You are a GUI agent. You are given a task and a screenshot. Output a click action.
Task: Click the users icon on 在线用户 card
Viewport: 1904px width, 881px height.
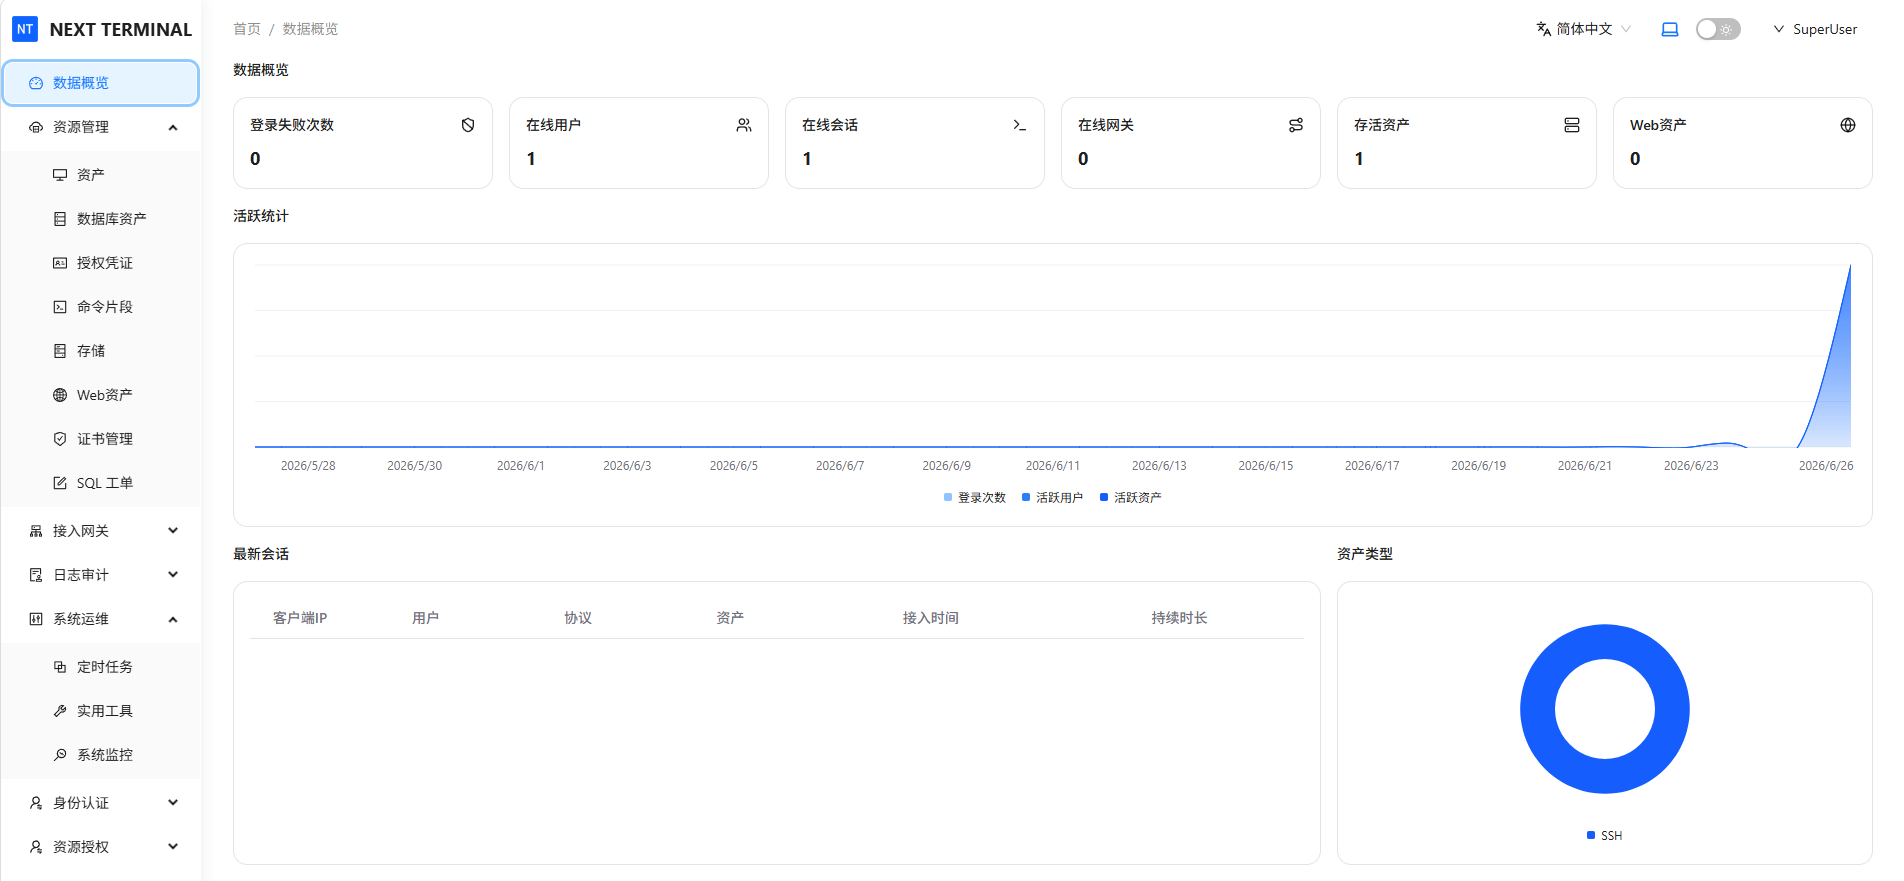(744, 125)
